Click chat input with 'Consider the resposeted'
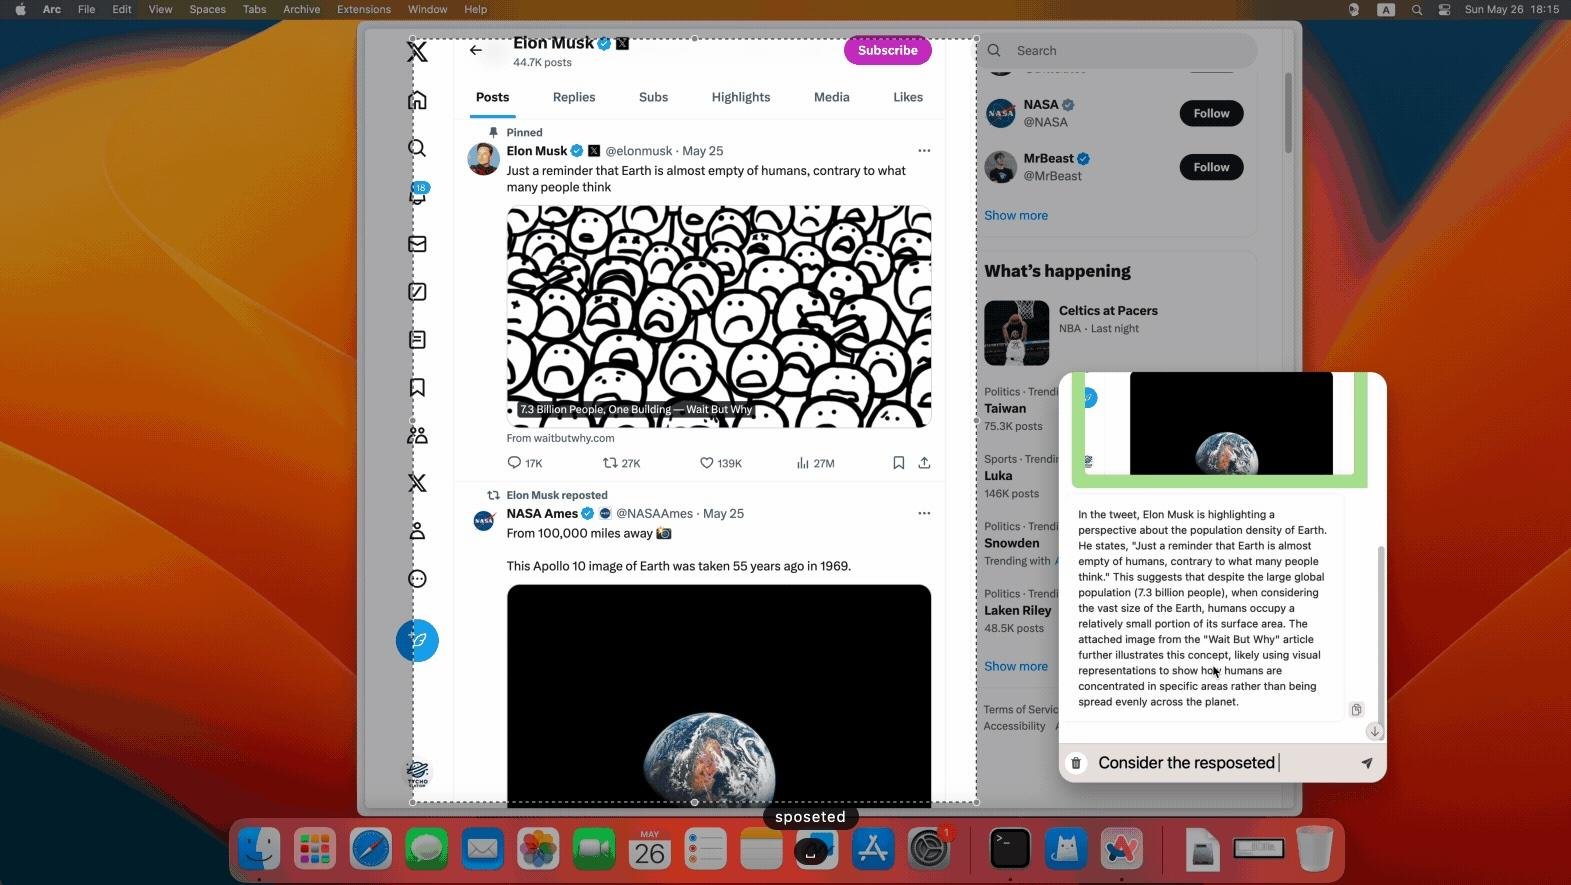The width and height of the screenshot is (1571, 885). (x=1220, y=763)
